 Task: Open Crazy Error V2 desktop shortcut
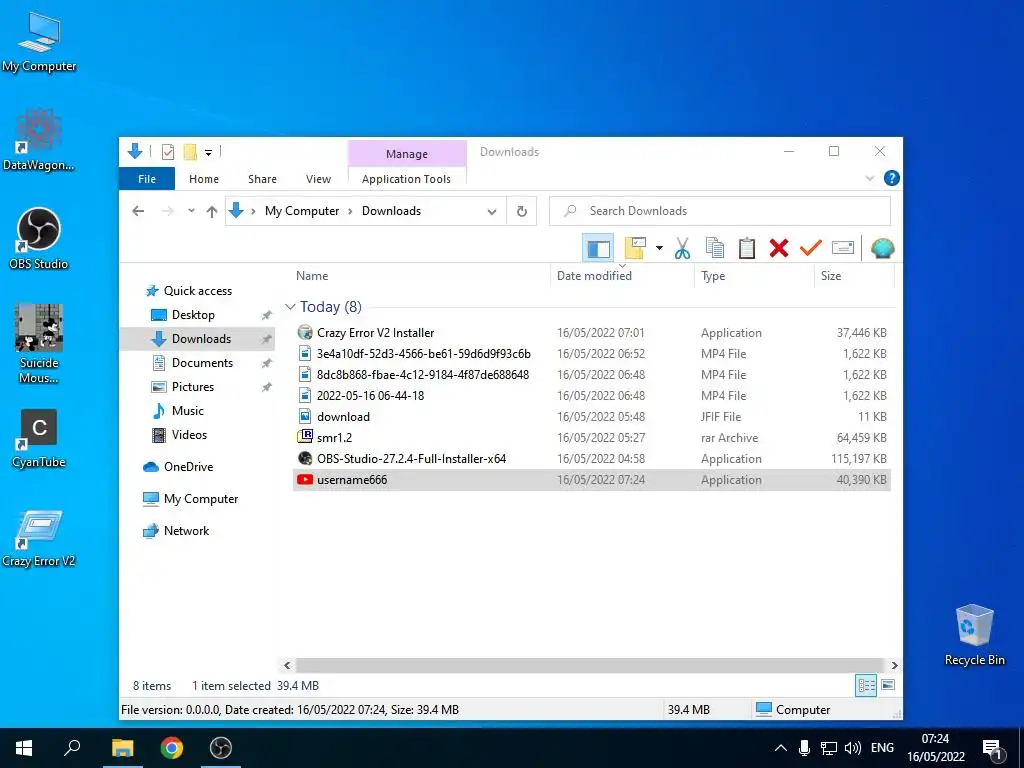click(39, 538)
